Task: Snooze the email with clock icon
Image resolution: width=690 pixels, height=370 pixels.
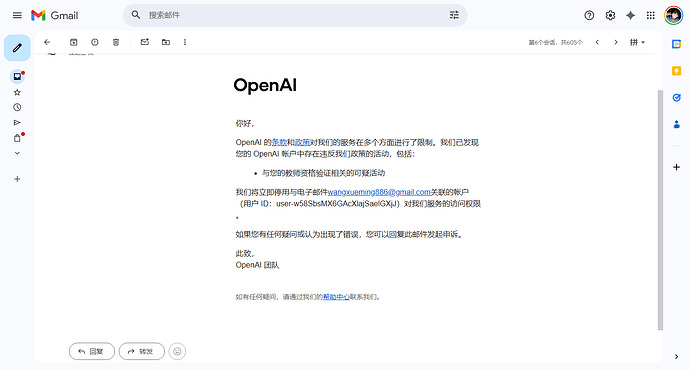Action: coord(95,42)
